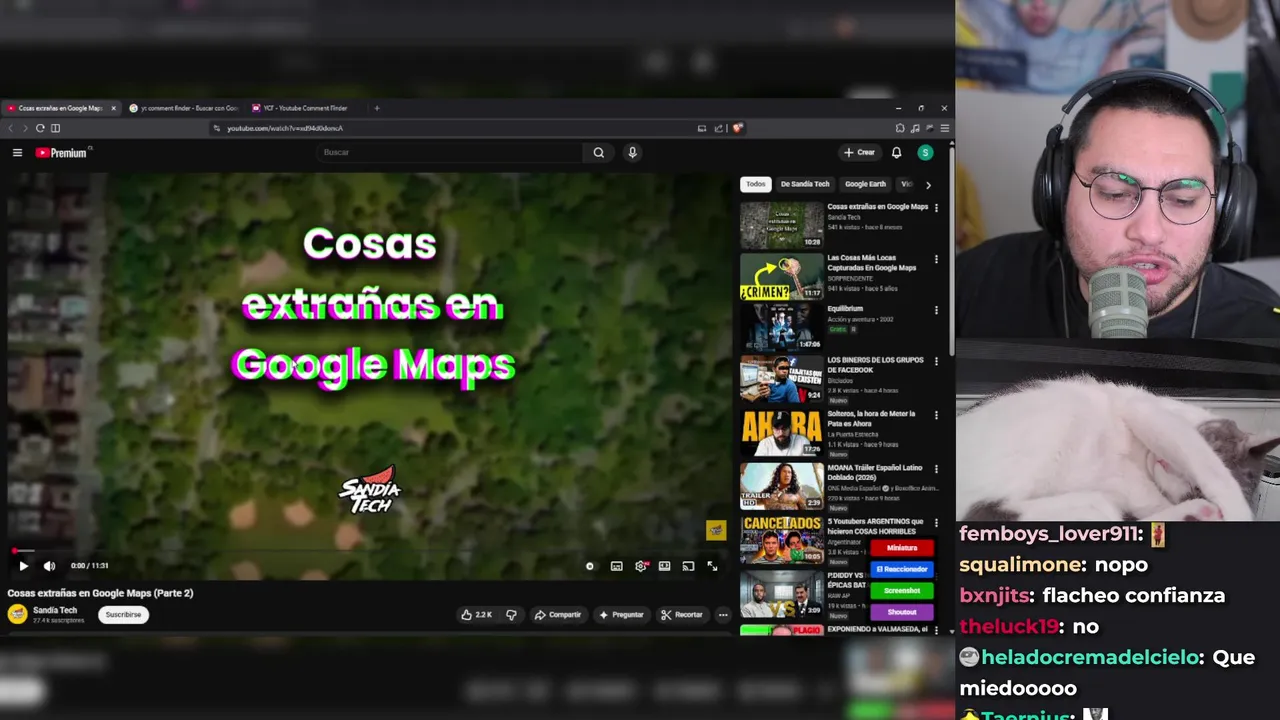Click the green Screenshot overlay button

point(901,590)
